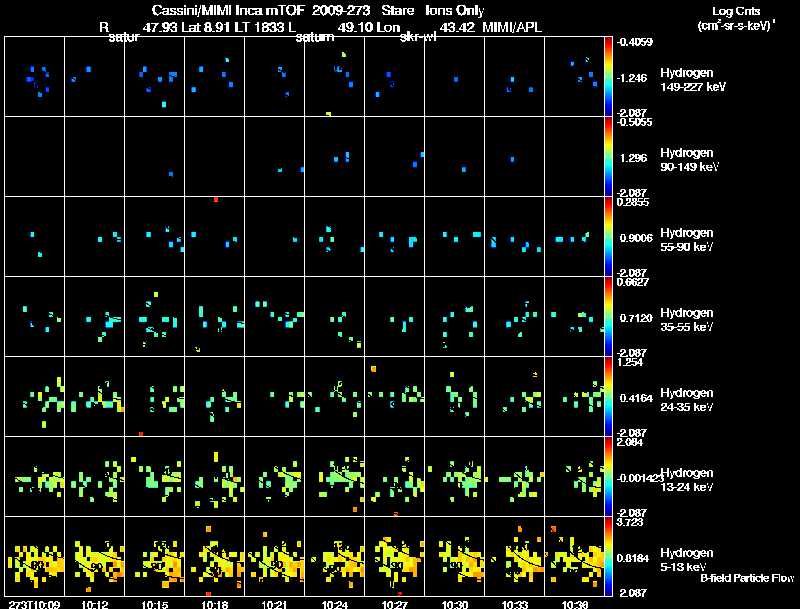Click the 10:12 time axis label
This screenshot has width=800, height=609.
(x=94, y=604)
